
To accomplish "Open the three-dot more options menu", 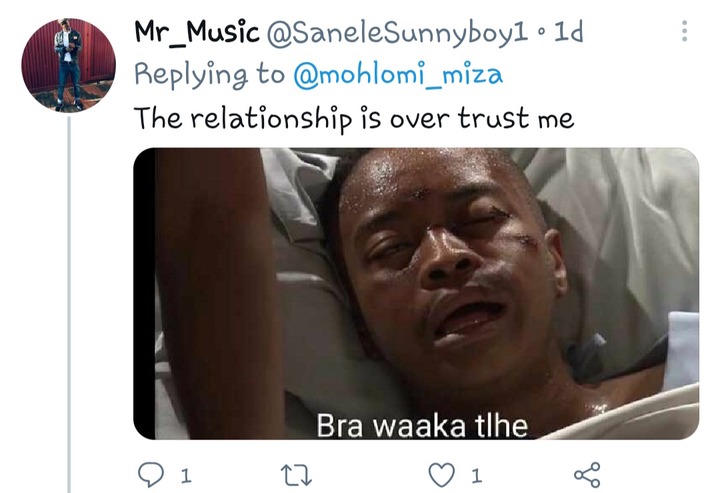I will pyautogui.click(x=684, y=31).
